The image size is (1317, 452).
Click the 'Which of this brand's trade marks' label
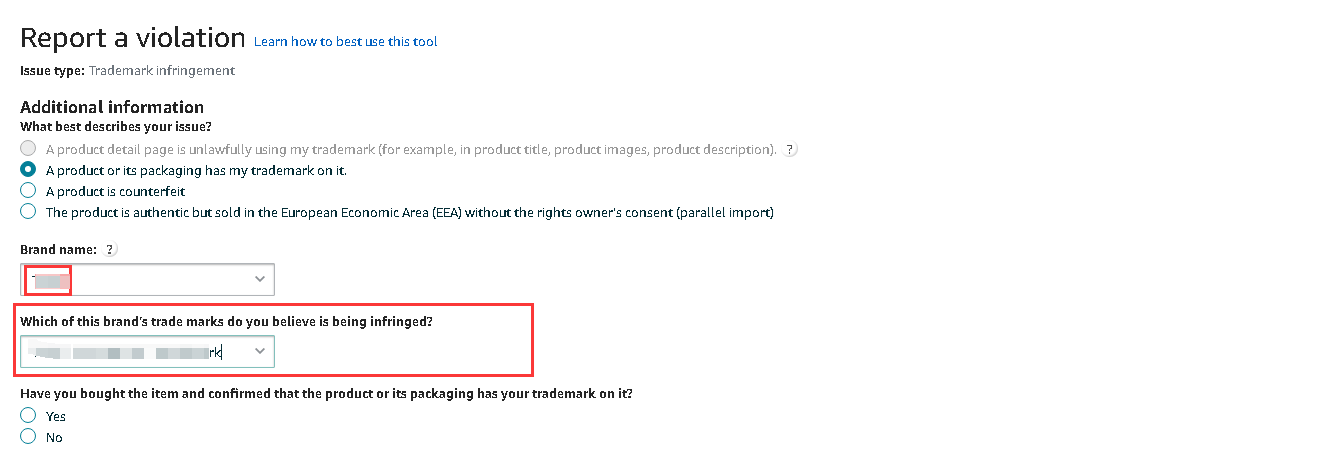pyautogui.click(x=227, y=322)
